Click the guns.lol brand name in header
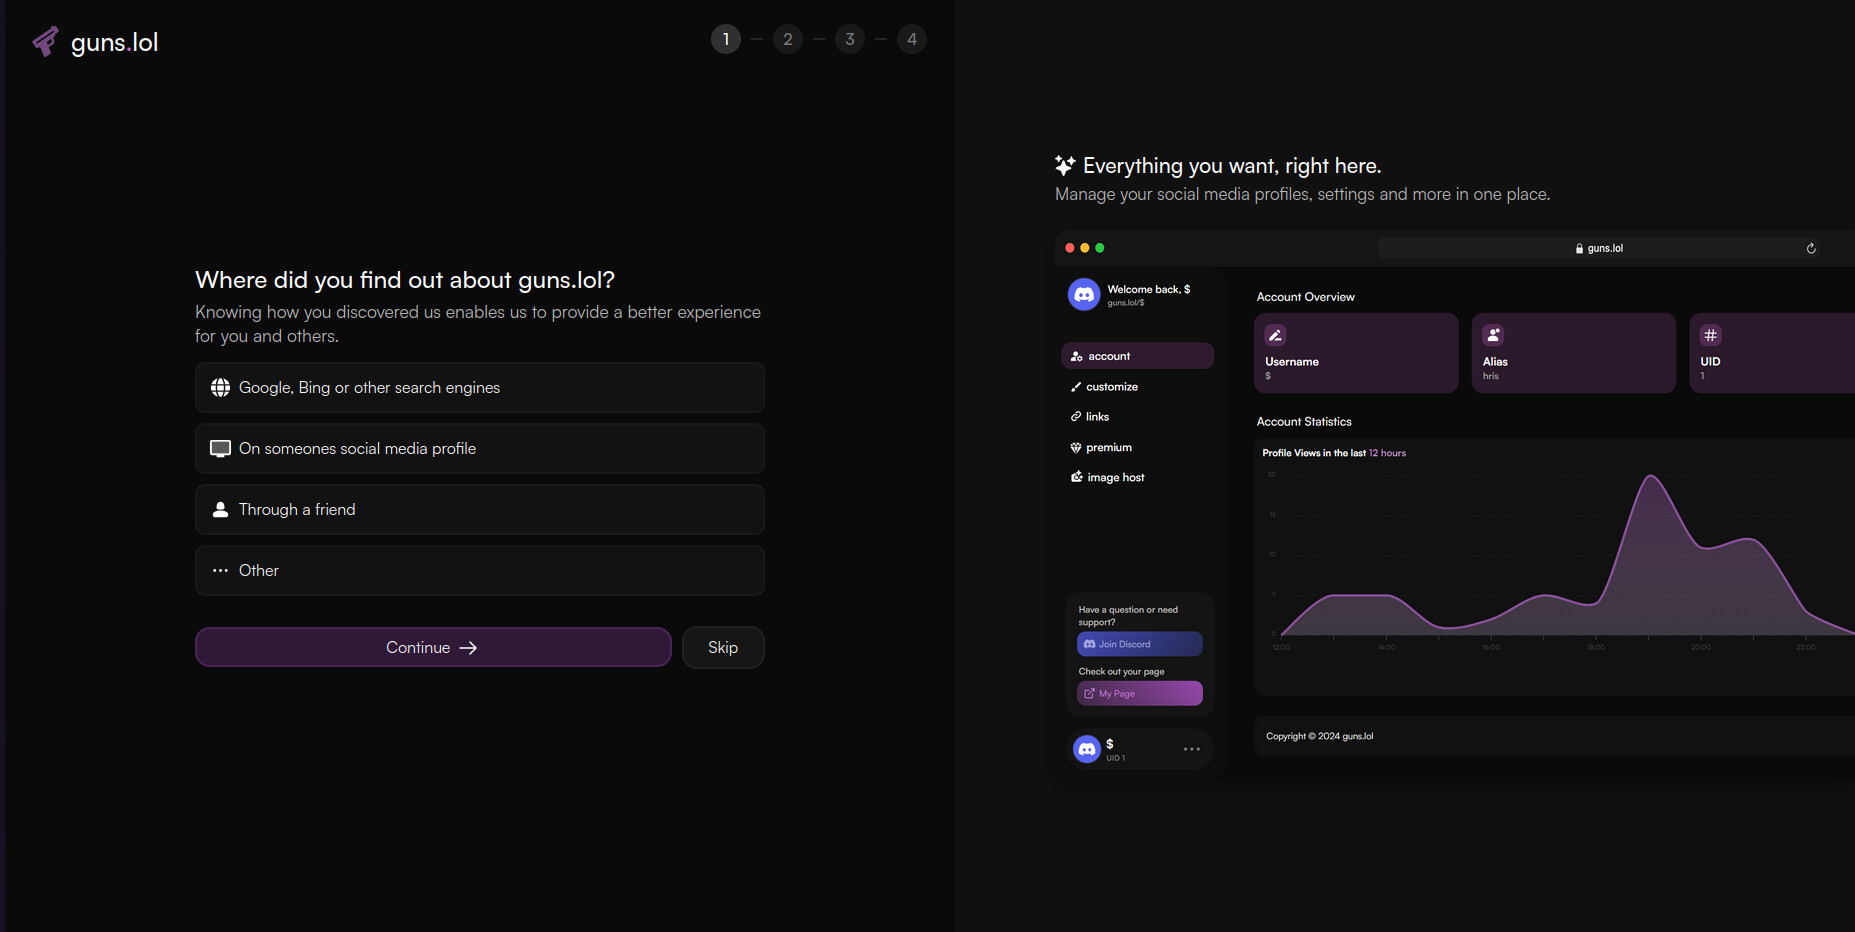The image size is (1855, 932). click(114, 42)
